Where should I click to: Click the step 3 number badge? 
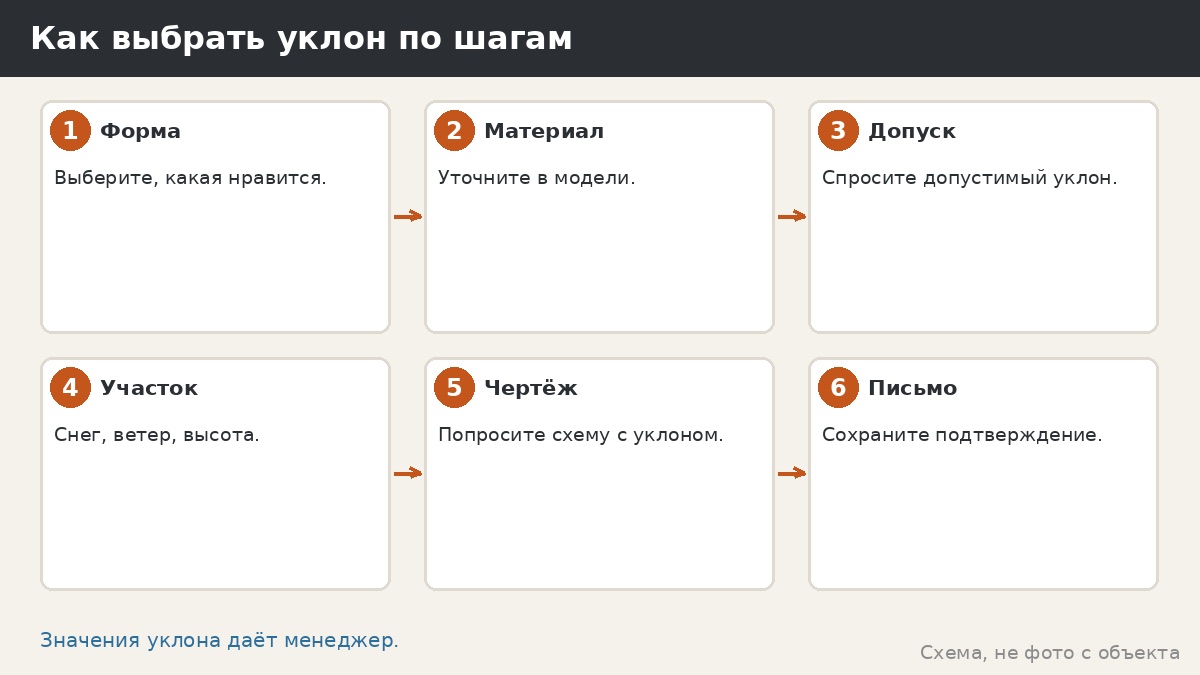(838, 131)
